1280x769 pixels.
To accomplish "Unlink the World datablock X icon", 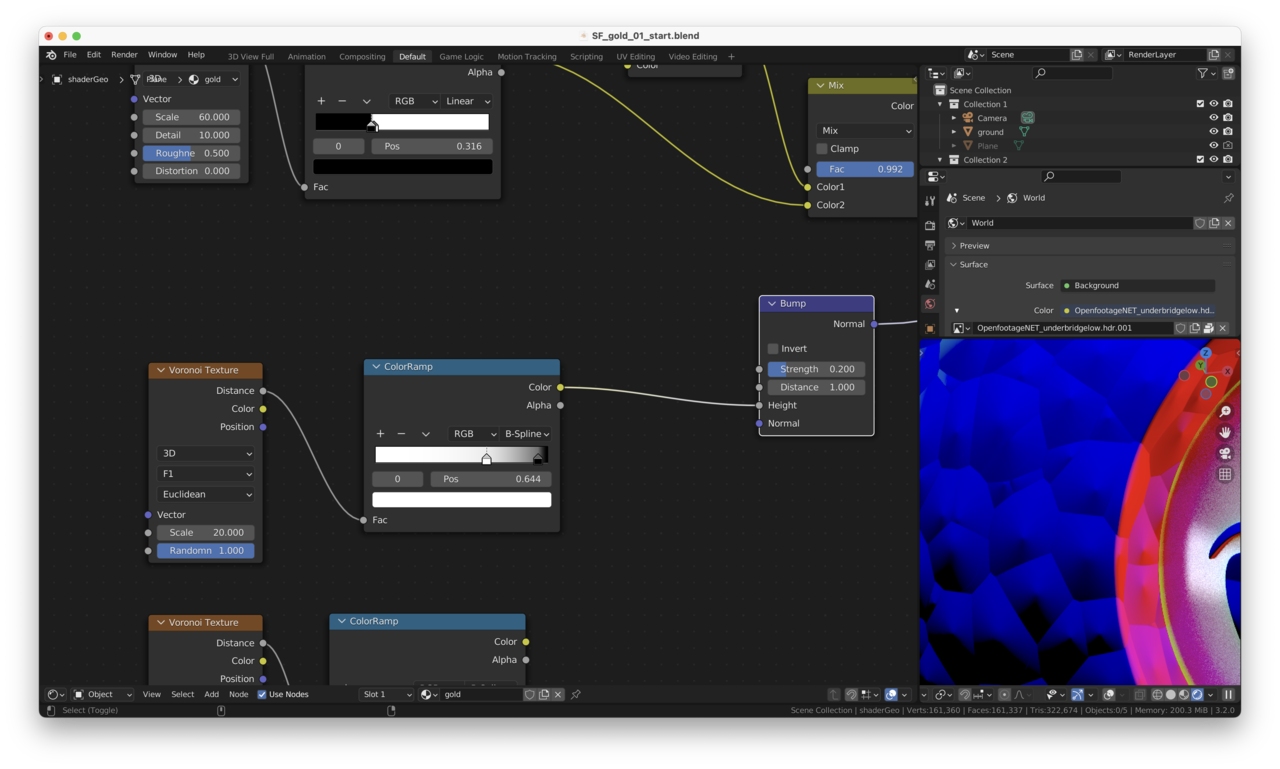I will point(1228,223).
